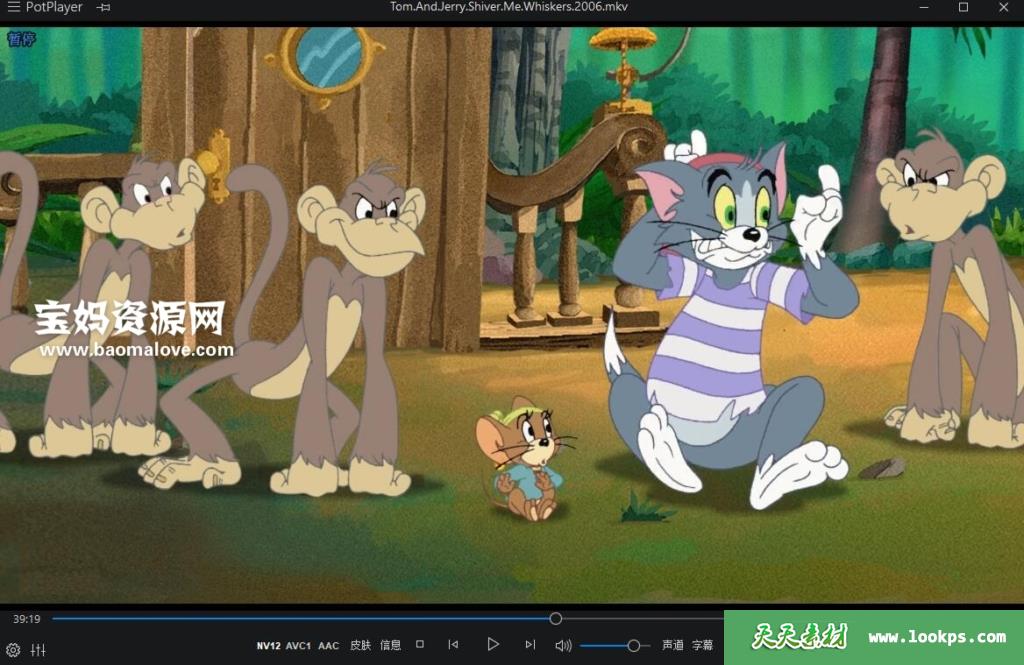The image size is (1024, 665).
Task: Click the volume slider handle
Action: [x=633, y=646]
